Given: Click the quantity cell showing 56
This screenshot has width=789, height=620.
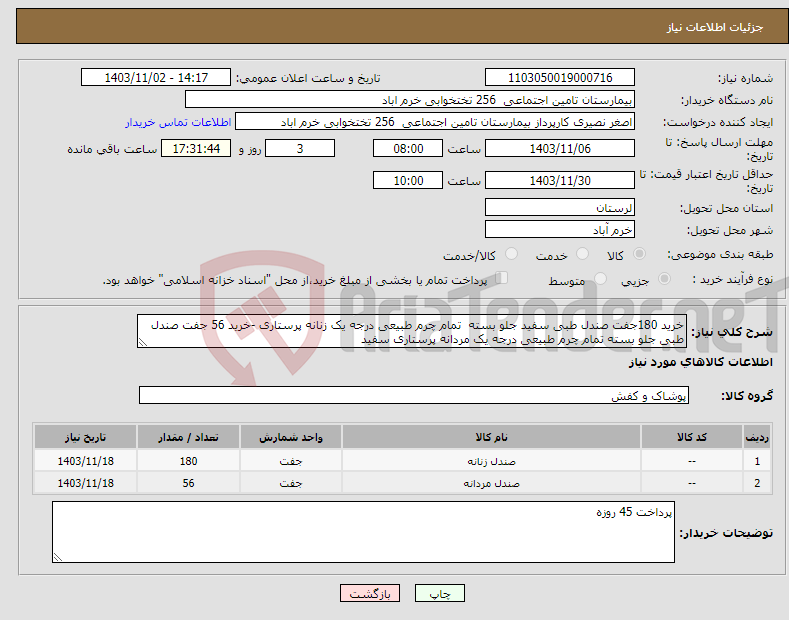Looking at the screenshot, I should pos(188,483).
